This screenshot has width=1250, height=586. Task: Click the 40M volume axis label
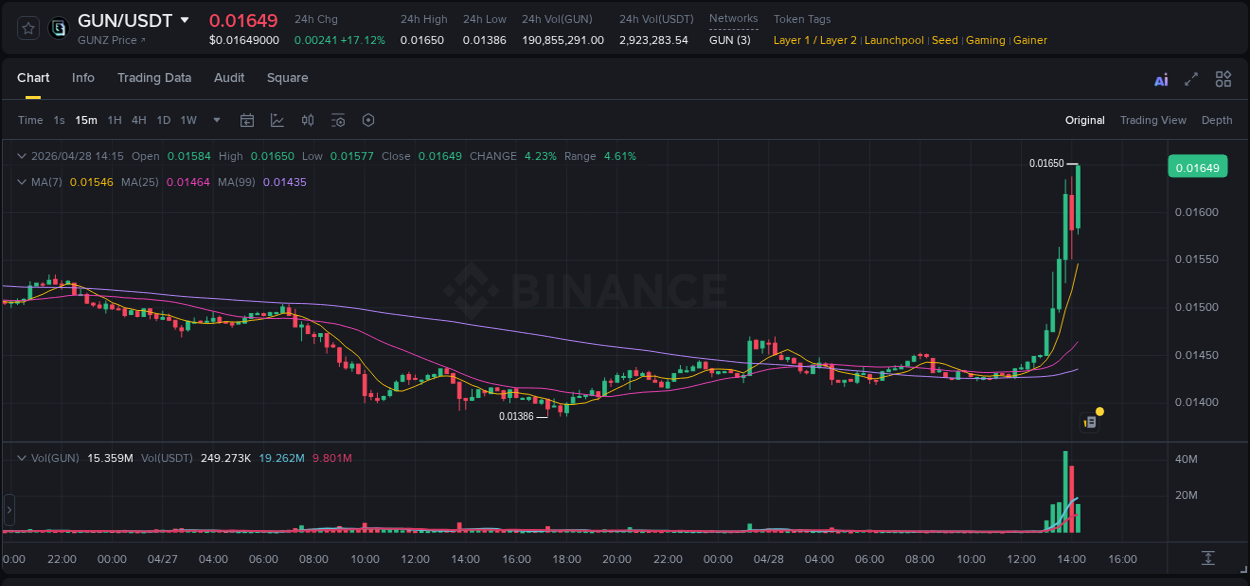1187,459
